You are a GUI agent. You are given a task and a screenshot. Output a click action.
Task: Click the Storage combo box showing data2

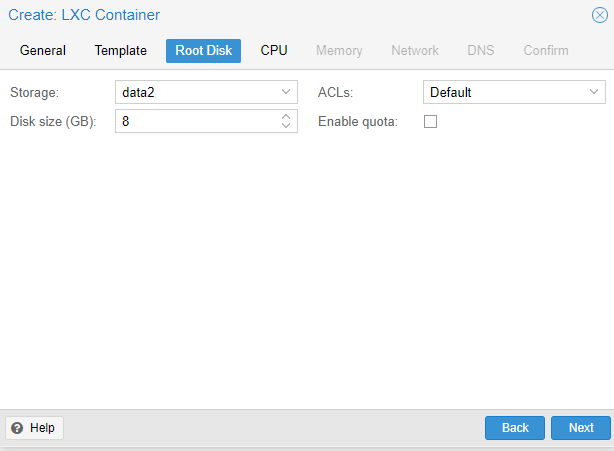pos(206,92)
